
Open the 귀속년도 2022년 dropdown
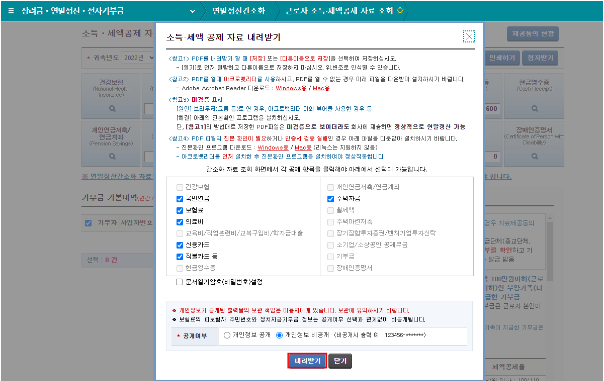tap(139, 58)
